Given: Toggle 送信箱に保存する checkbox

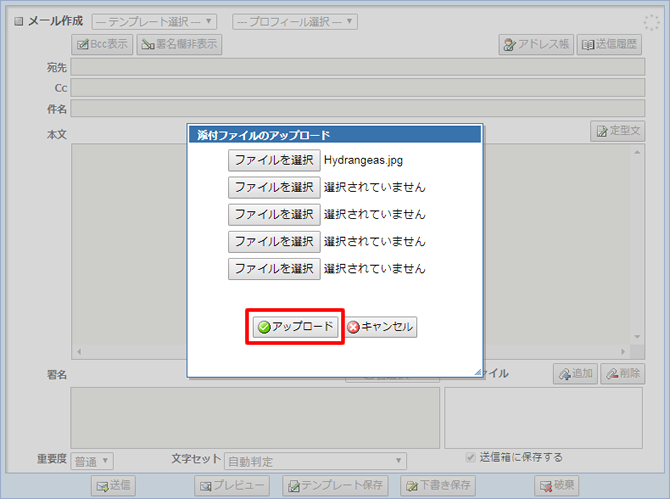Looking at the screenshot, I should pos(470,457).
